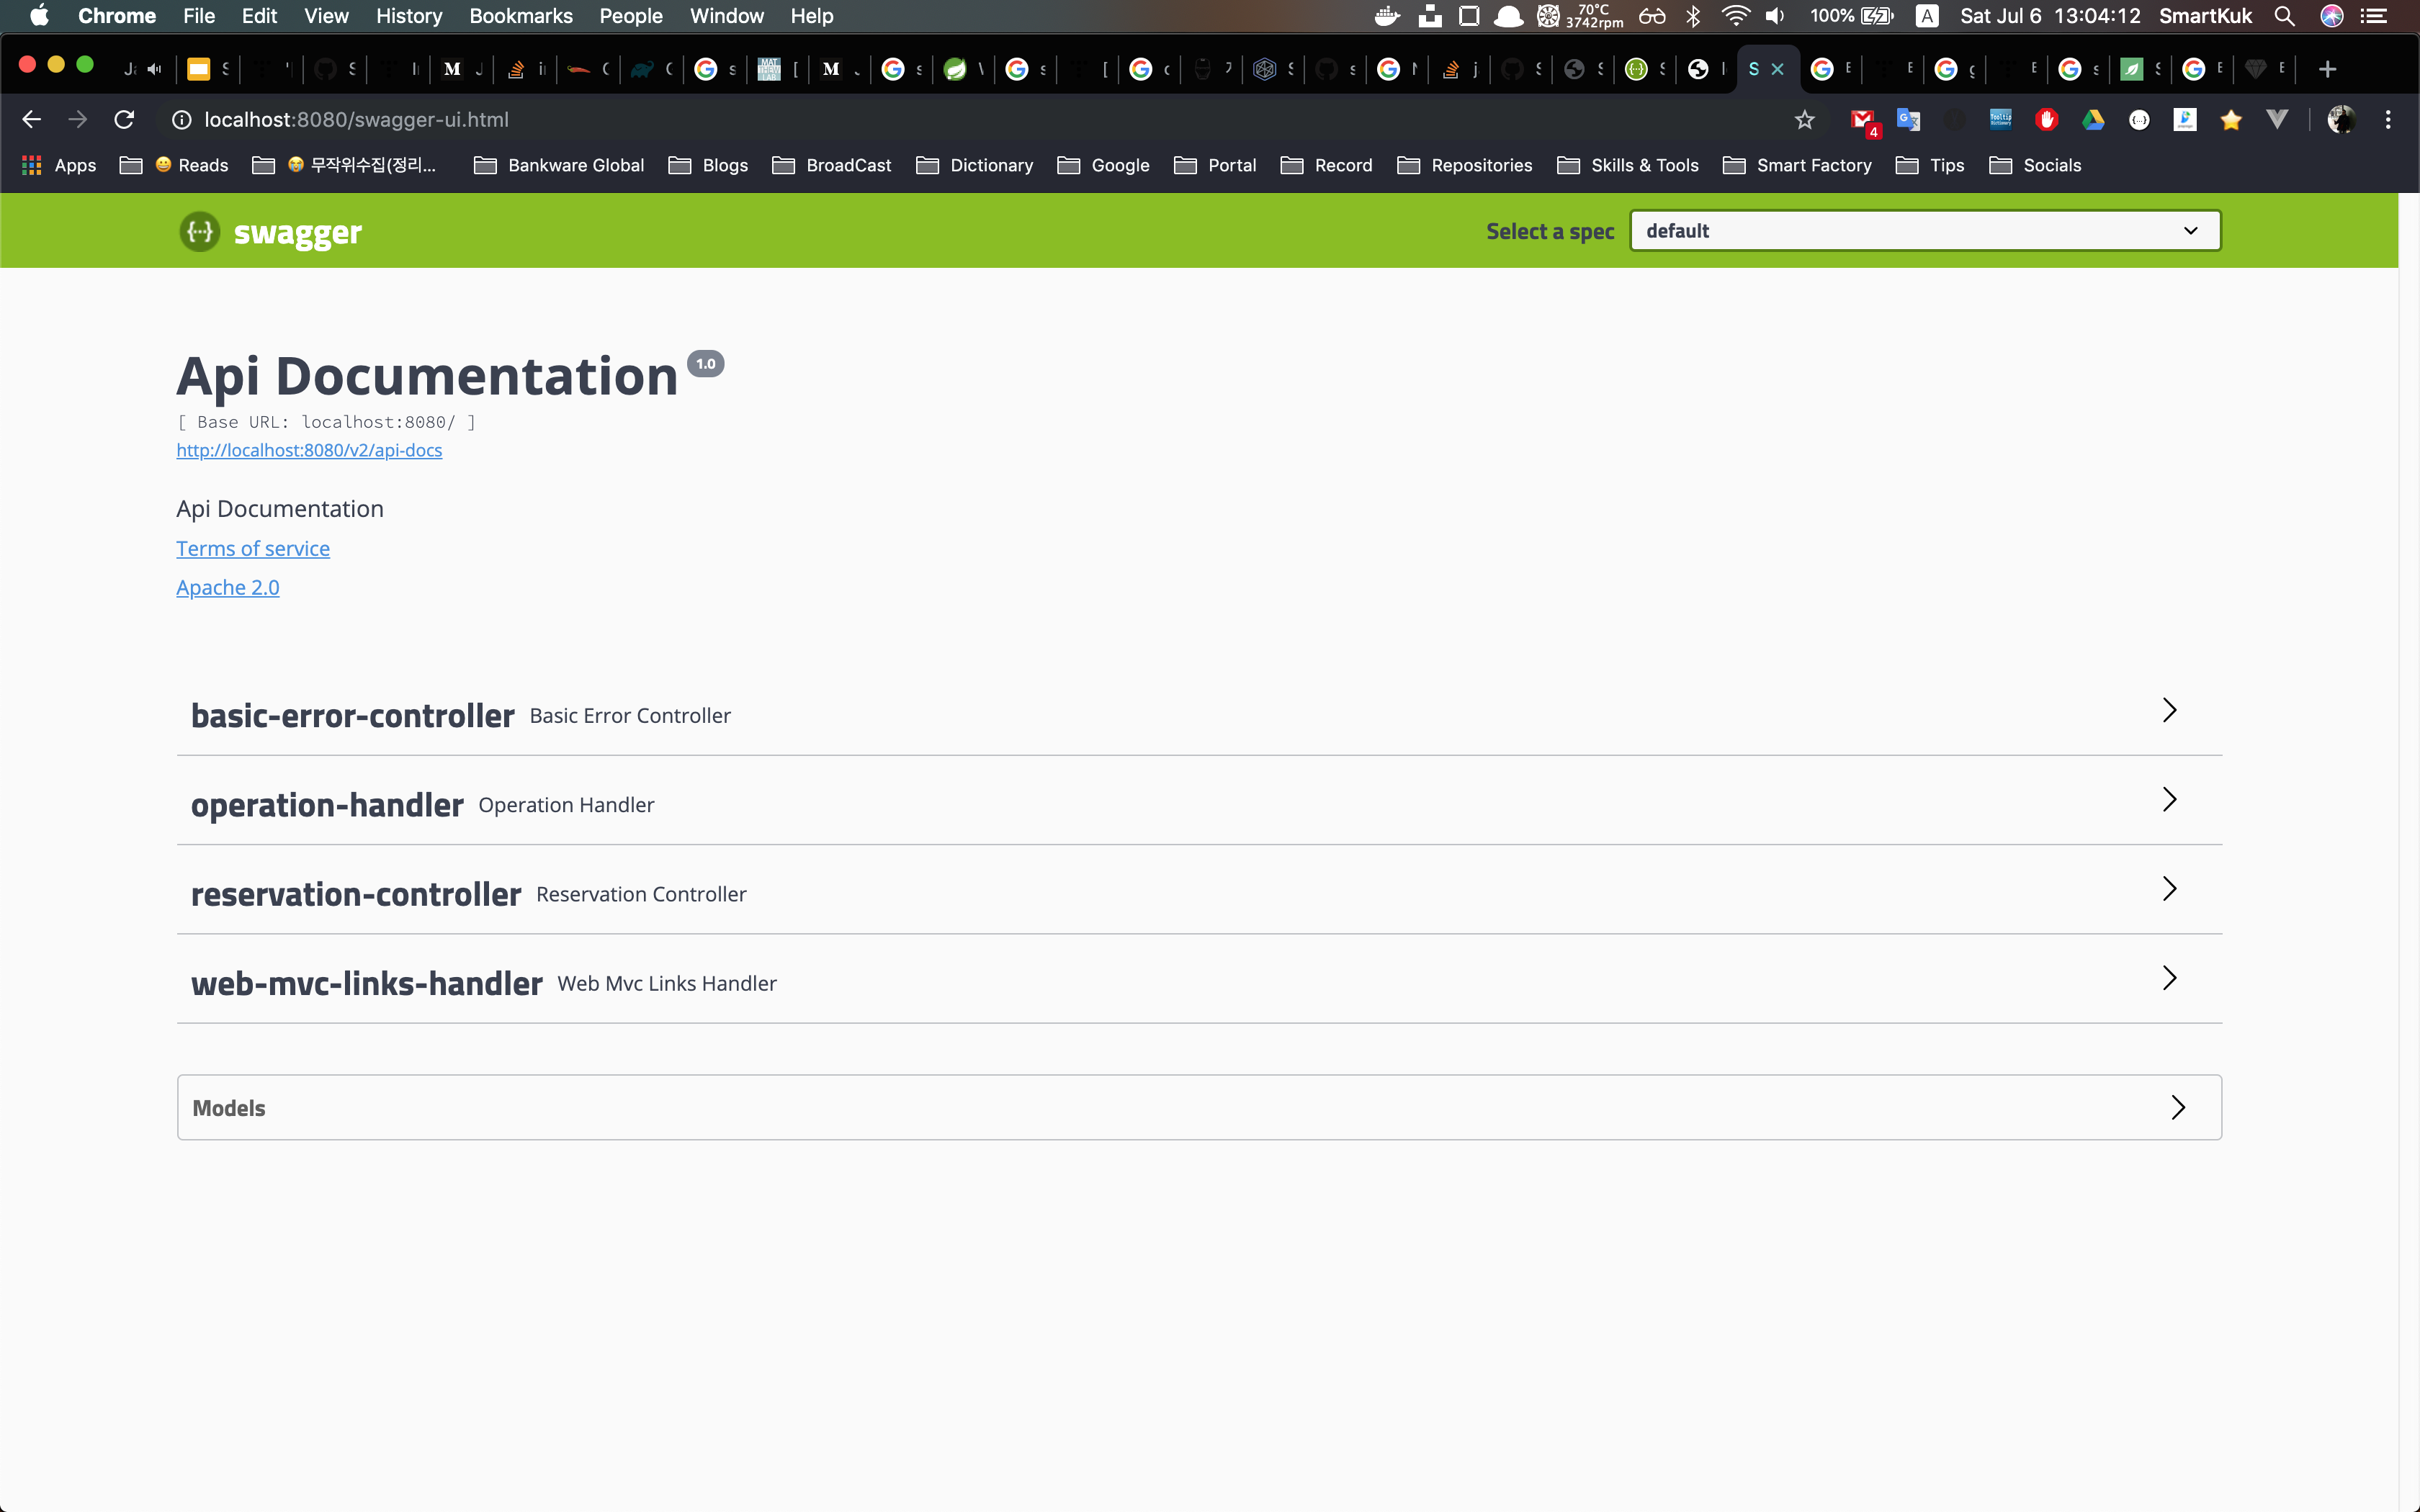Open the History menu
Viewport: 2420px width, 1512px height.
point(408,16)
